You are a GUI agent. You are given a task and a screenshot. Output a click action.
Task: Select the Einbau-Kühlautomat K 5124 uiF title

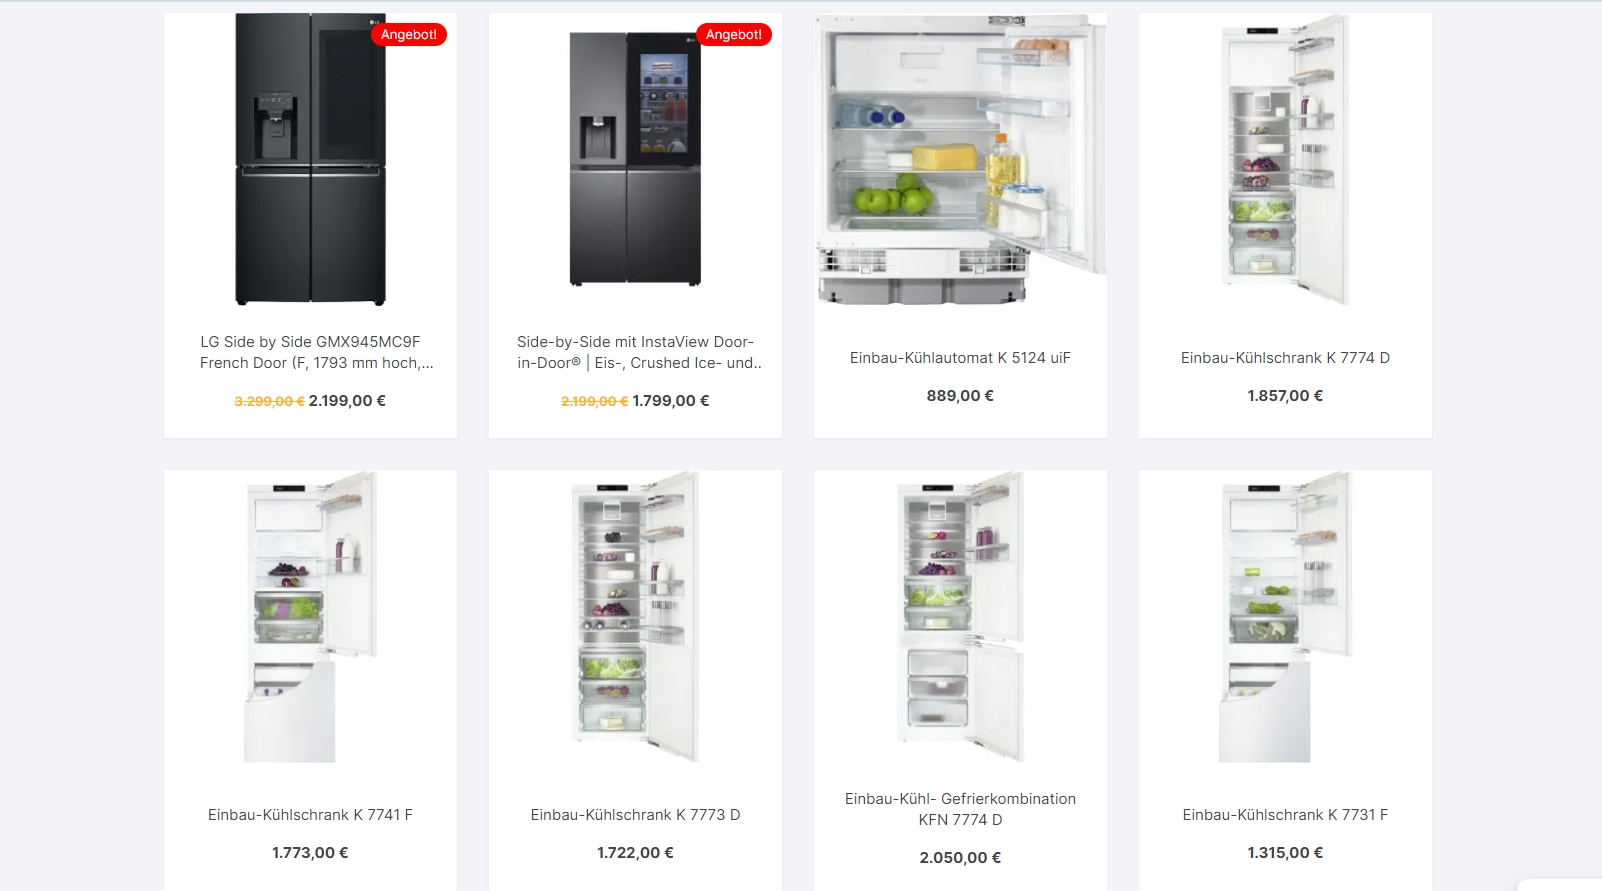960,358
